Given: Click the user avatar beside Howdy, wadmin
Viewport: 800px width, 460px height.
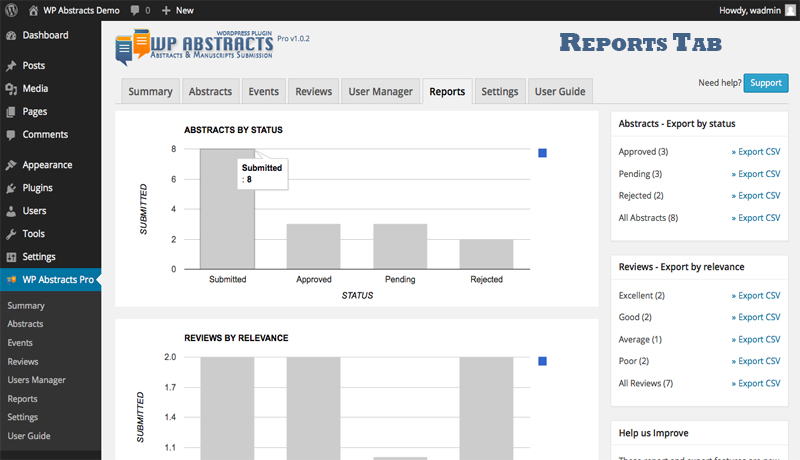Looking at the screenshot, I should click(790, 10).
